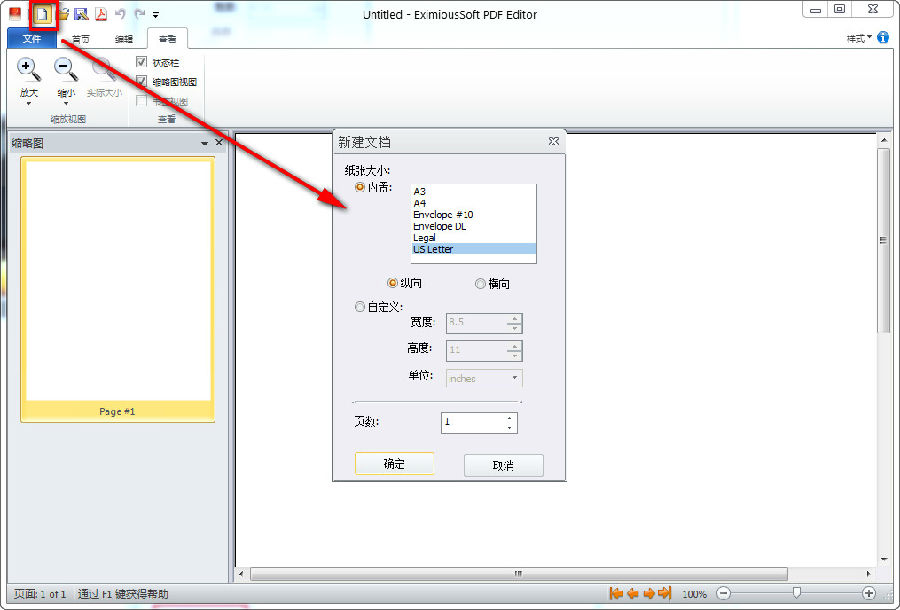This screenshot has width=900, height=610.
Task: Open the thumbnail panel options arrow
Action: pyautogui.click(x=204, y=143)
